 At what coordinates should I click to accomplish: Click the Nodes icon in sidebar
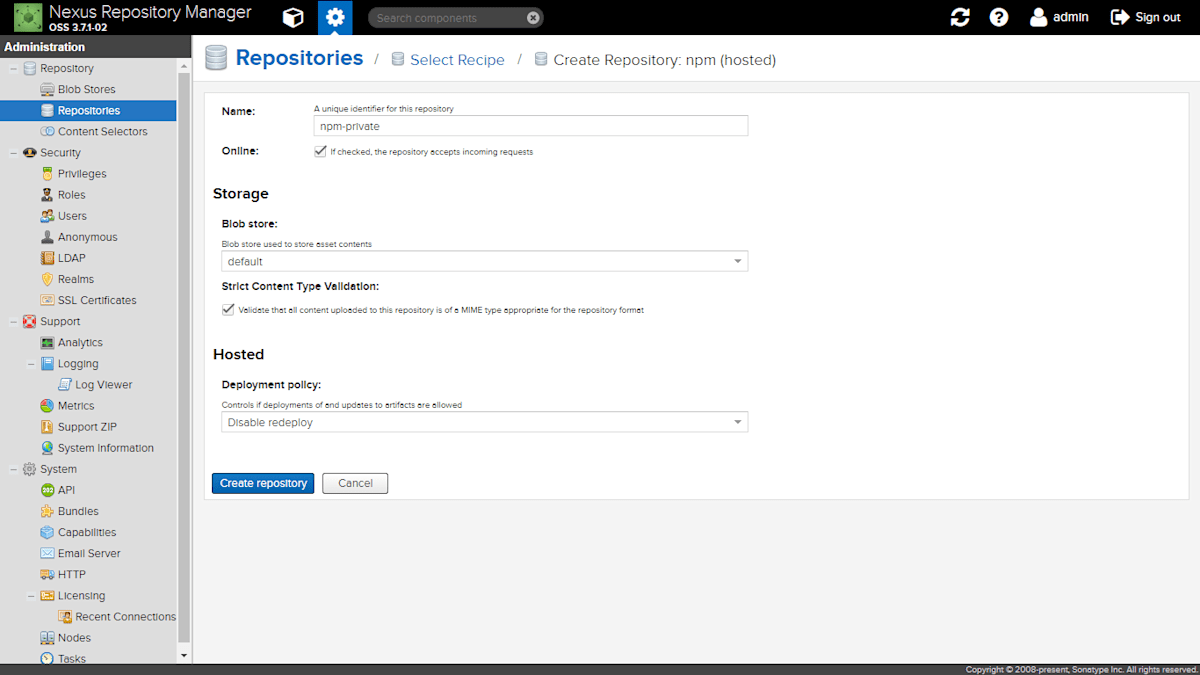point(47,638)
